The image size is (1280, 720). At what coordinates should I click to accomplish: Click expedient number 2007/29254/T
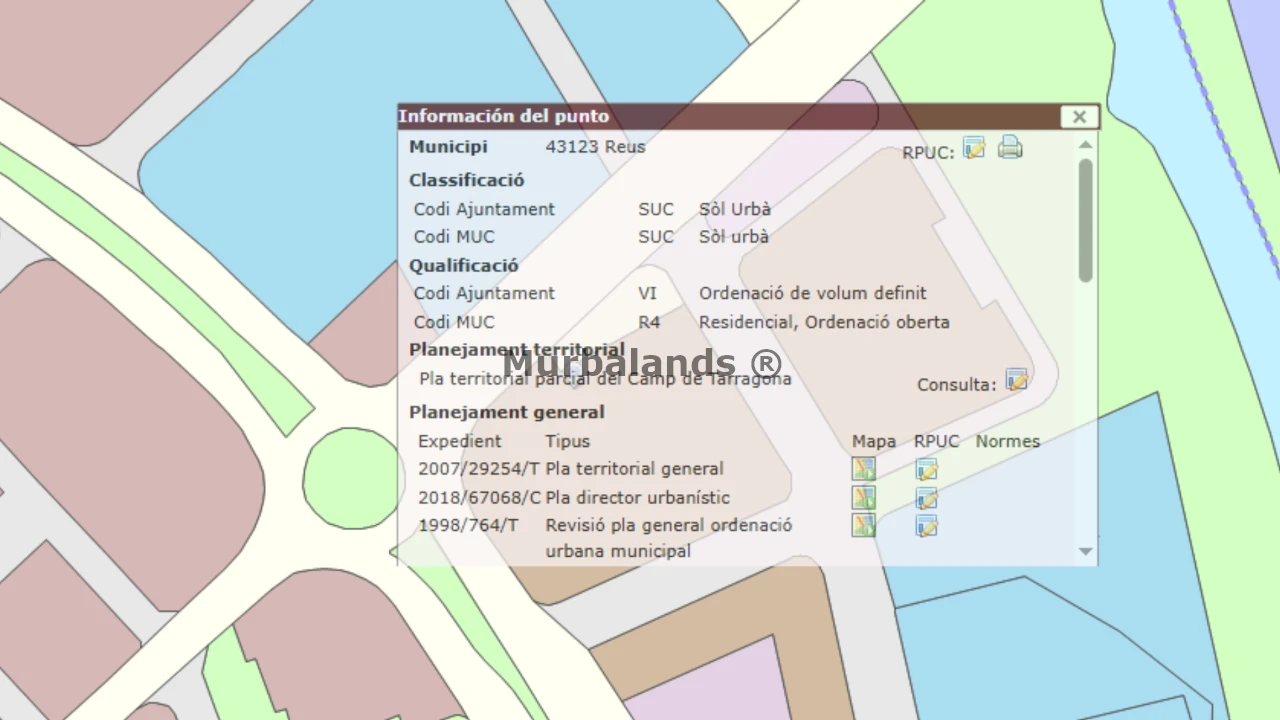tap(479, 469)
